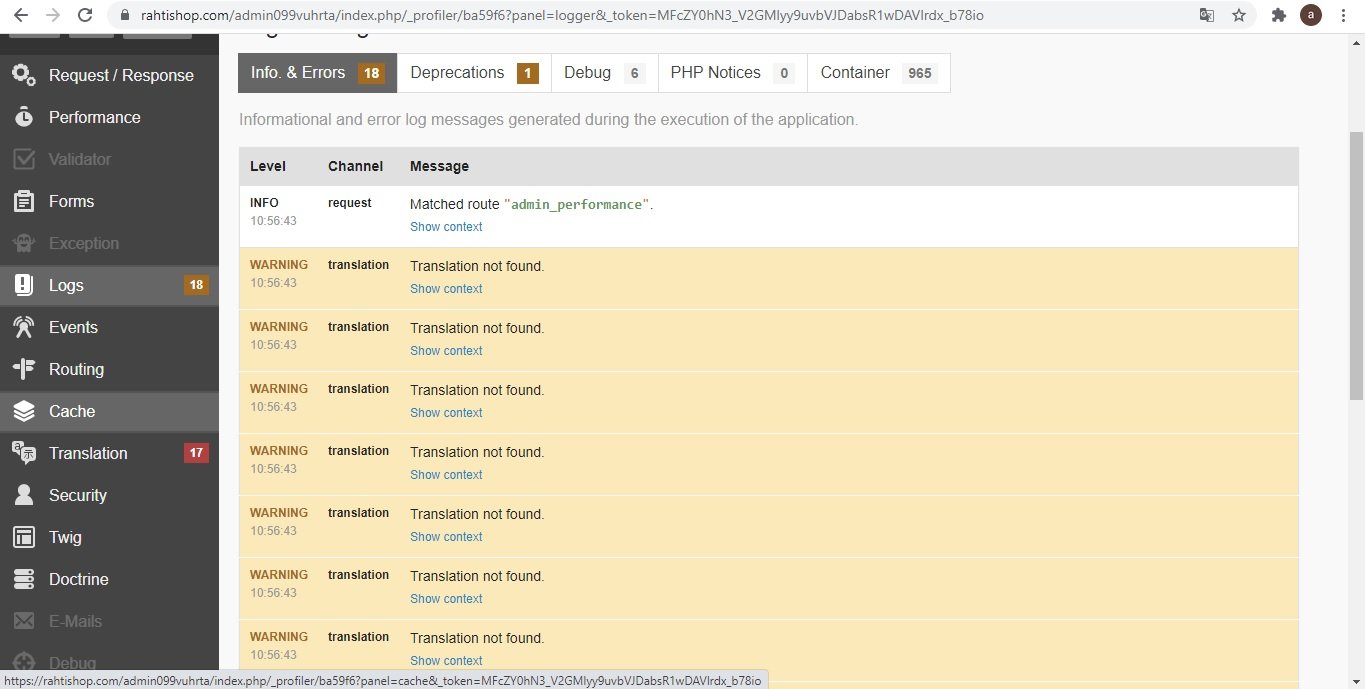Open the Security panel
The height and width of the screenshot is (689, 1365).
[109, 495]
